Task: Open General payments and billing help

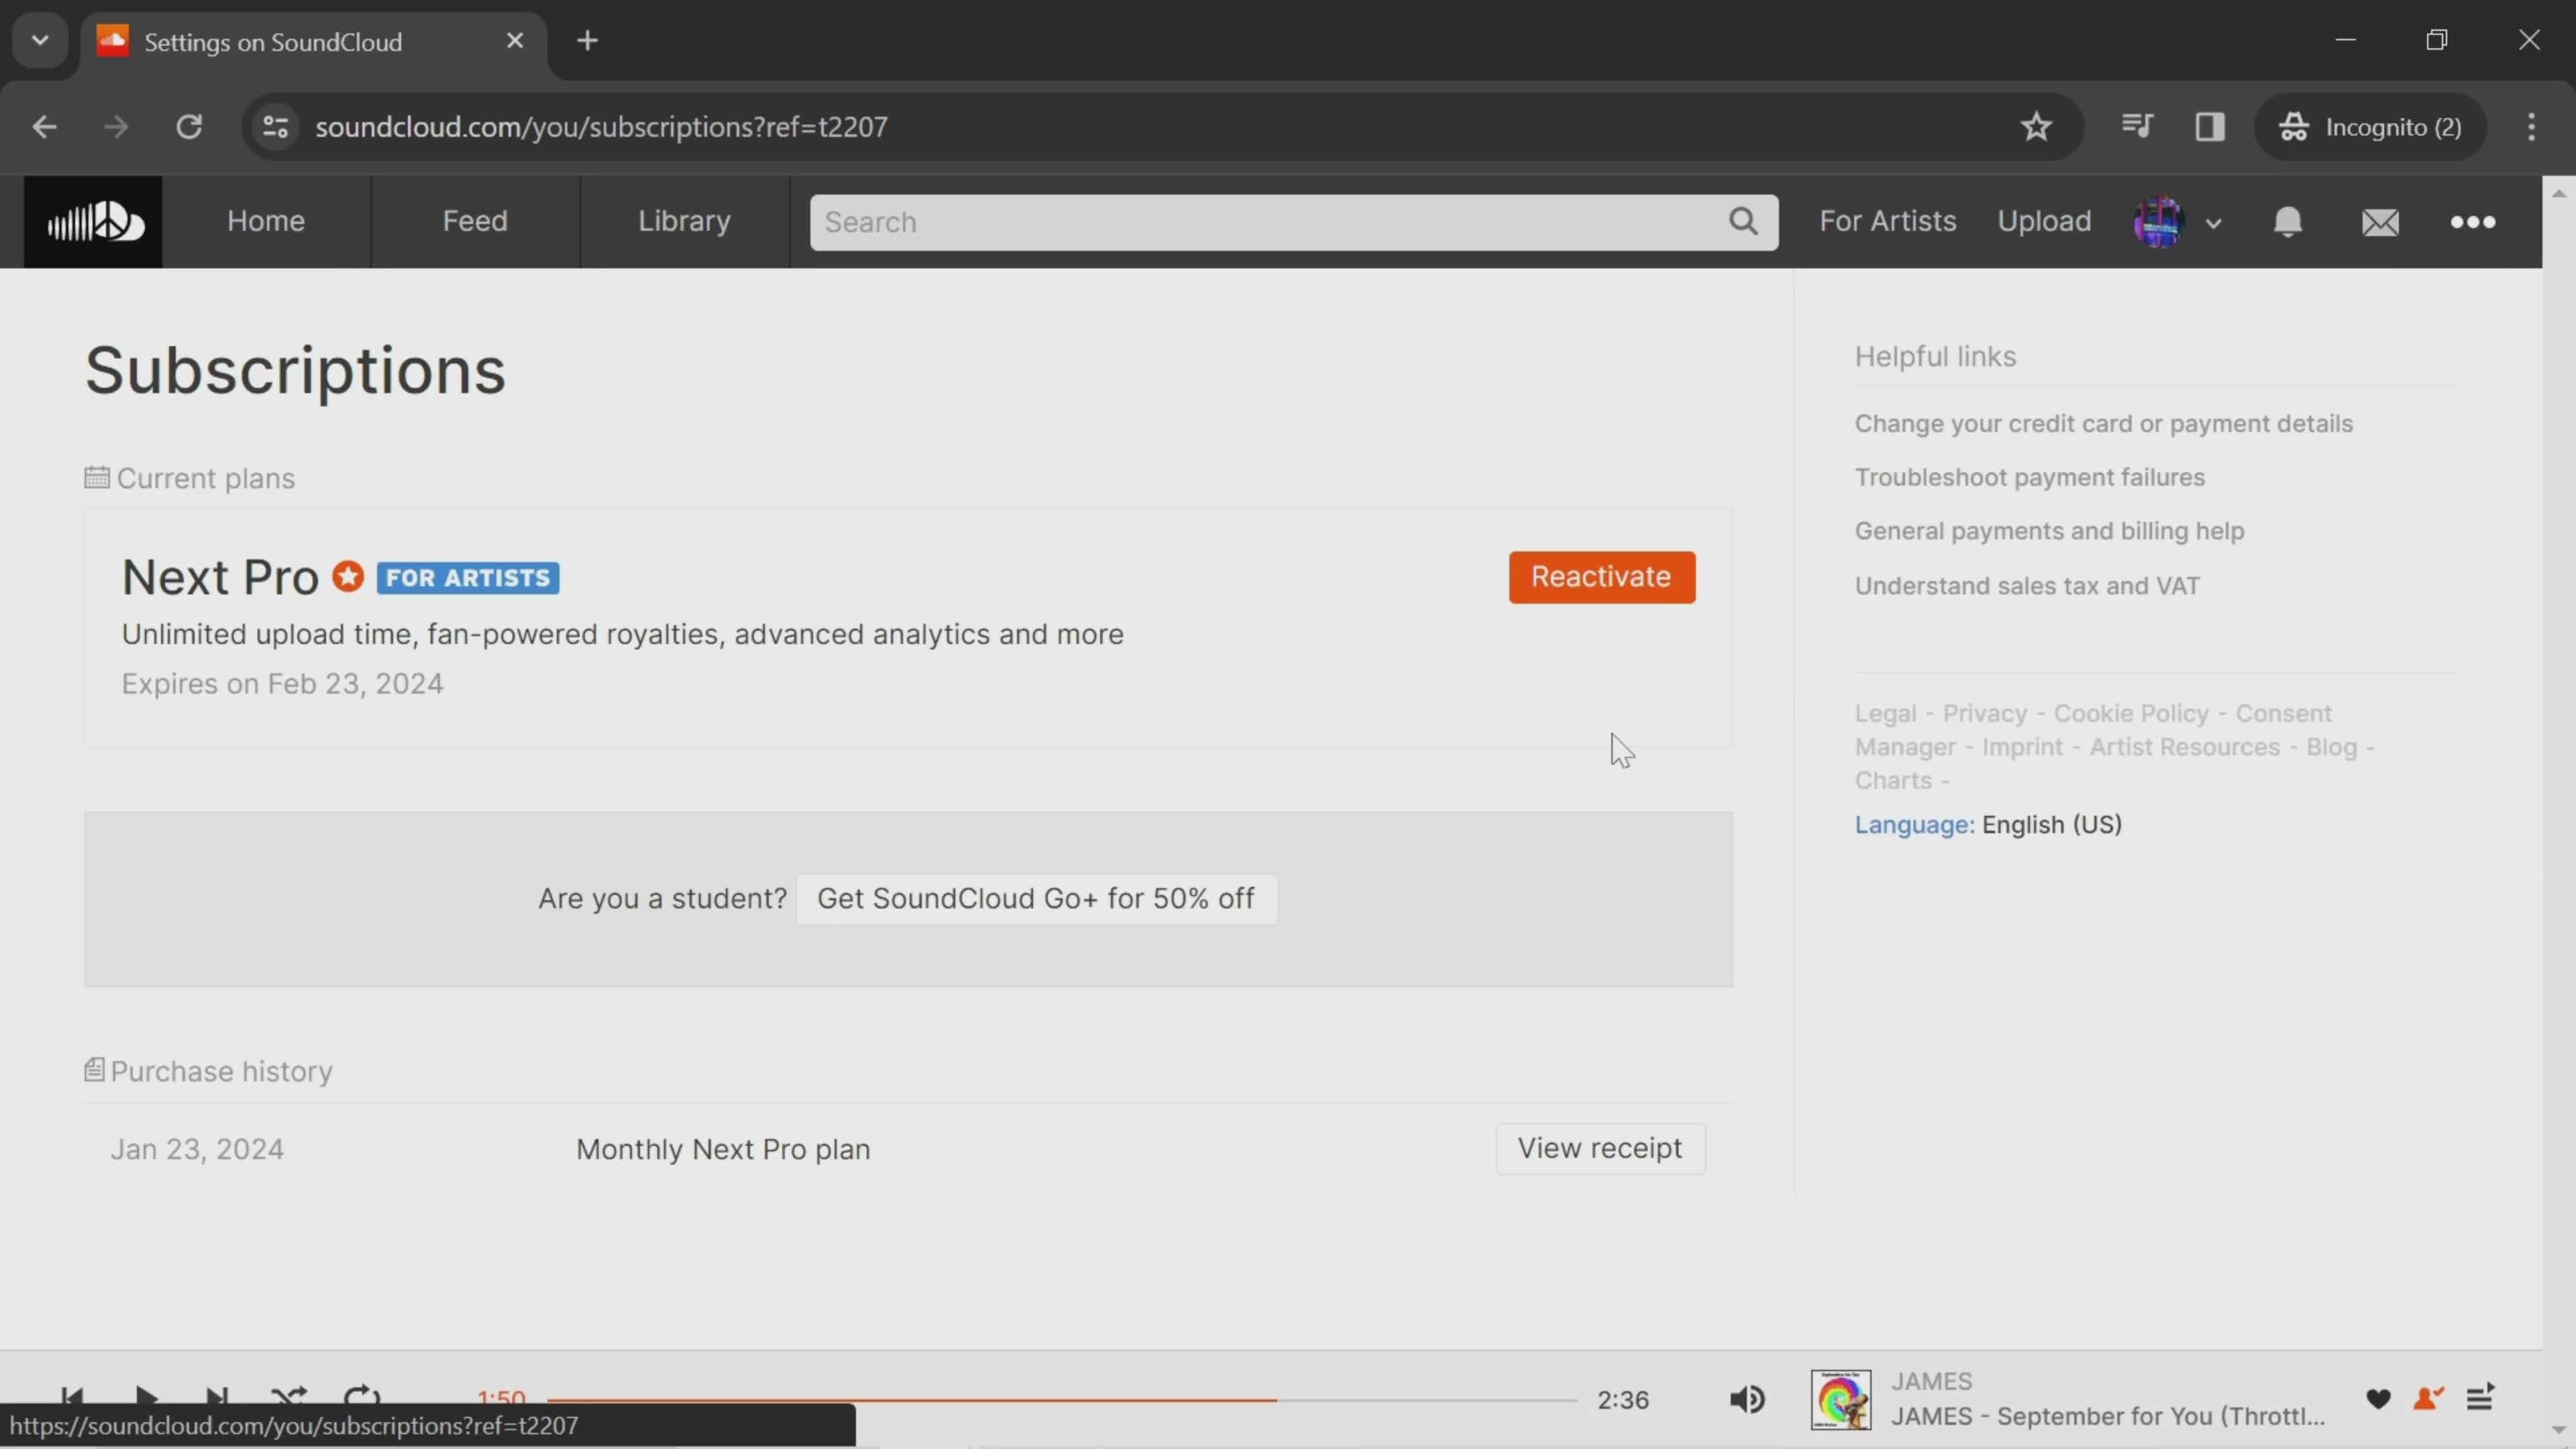Action: point(2049,531)
